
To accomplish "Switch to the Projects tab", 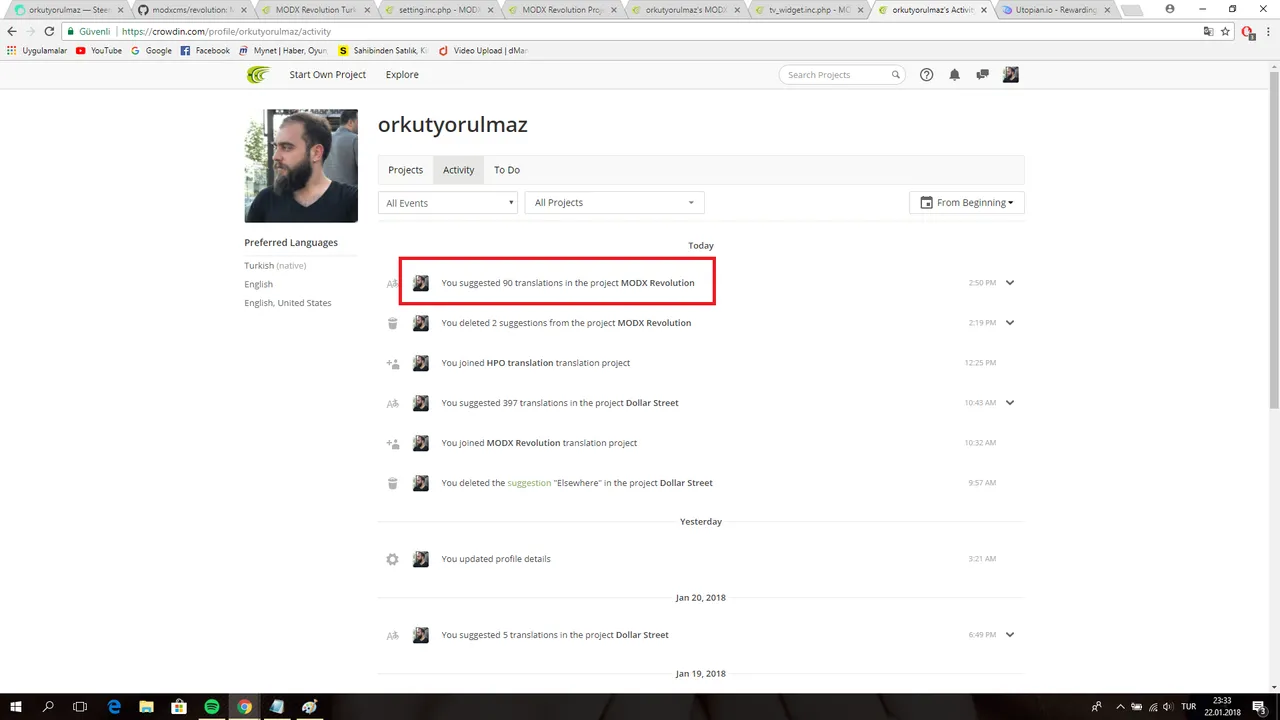I will coord(405,170).
